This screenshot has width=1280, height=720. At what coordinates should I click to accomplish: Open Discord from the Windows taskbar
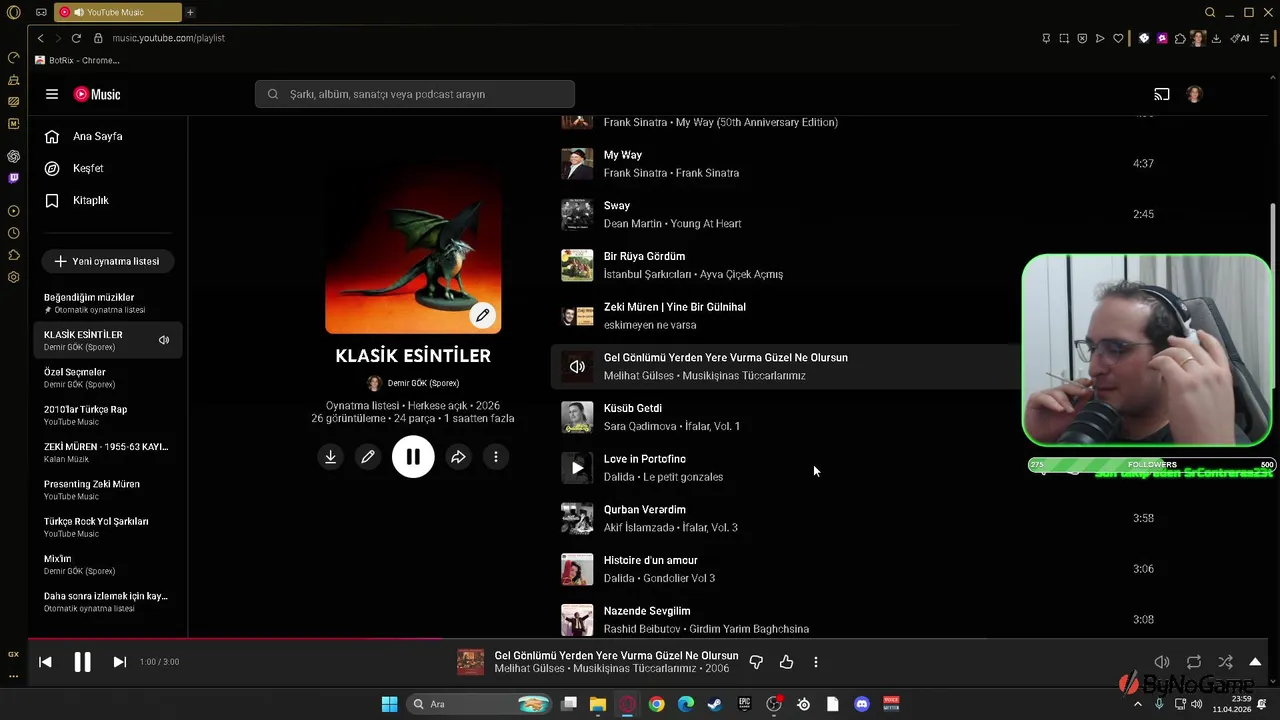[x=862, y=704]
